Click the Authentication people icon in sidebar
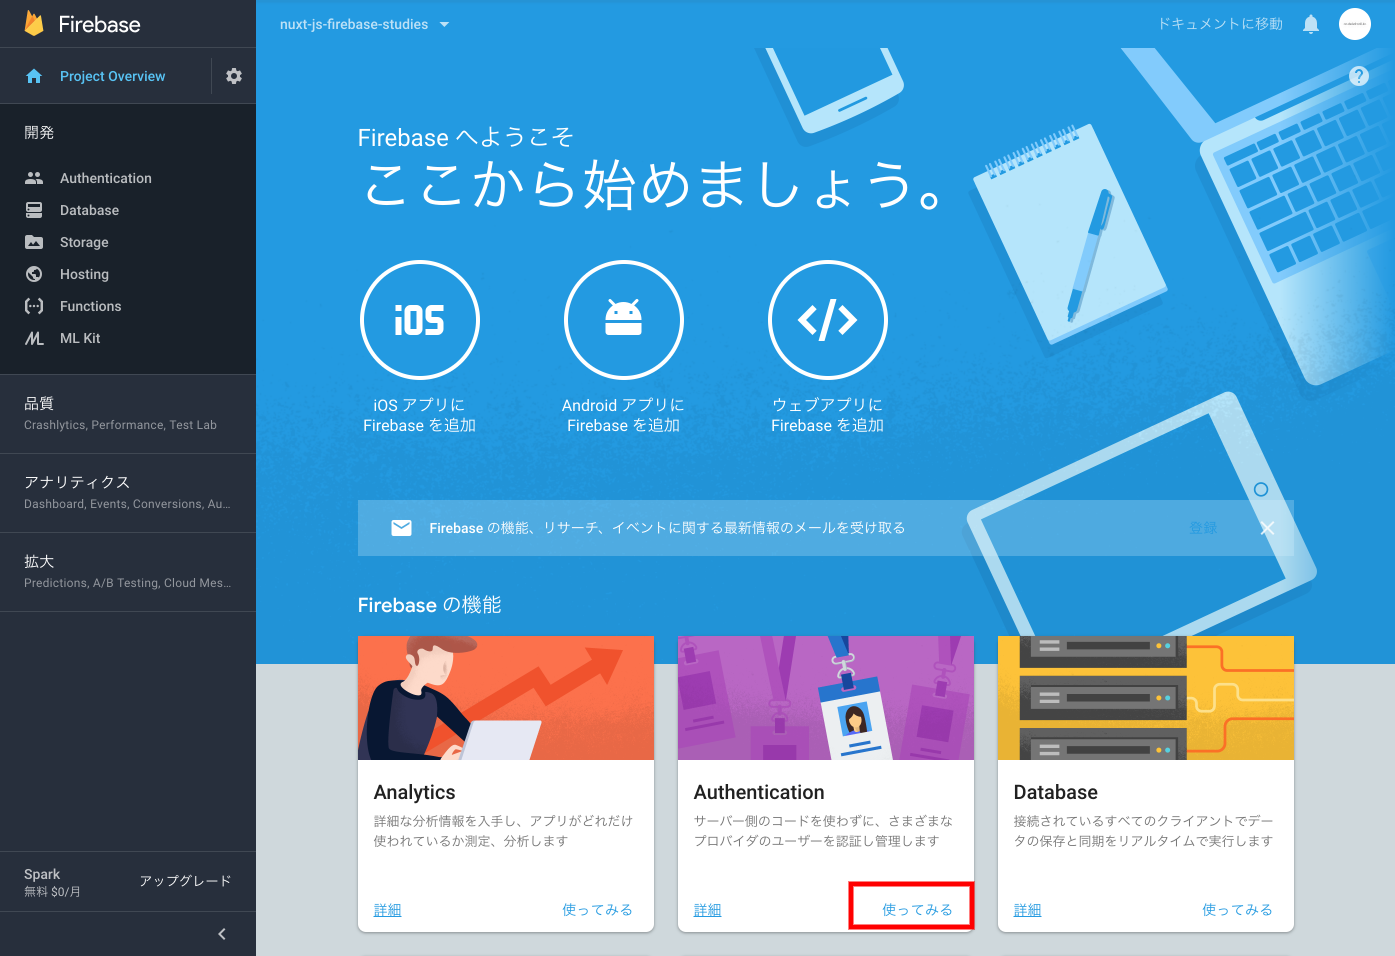The width and height of the screenshot is (1395, 956). (x=34, y=178)
